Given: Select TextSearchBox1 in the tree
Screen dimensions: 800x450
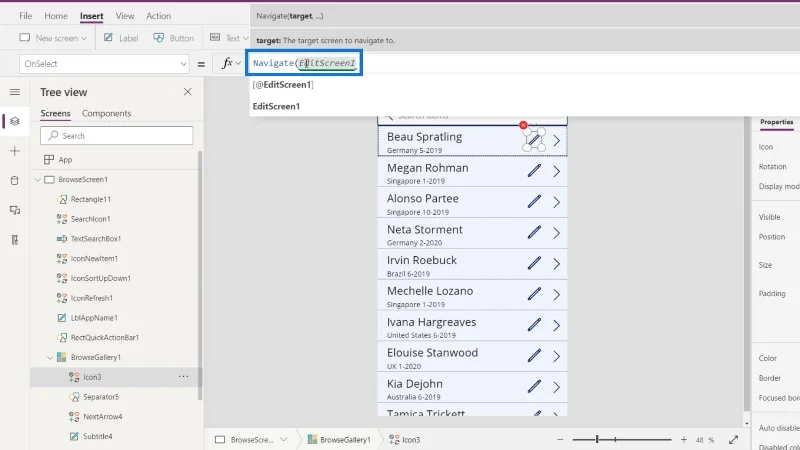Looking at the screenshot, I should click(95, 239).
